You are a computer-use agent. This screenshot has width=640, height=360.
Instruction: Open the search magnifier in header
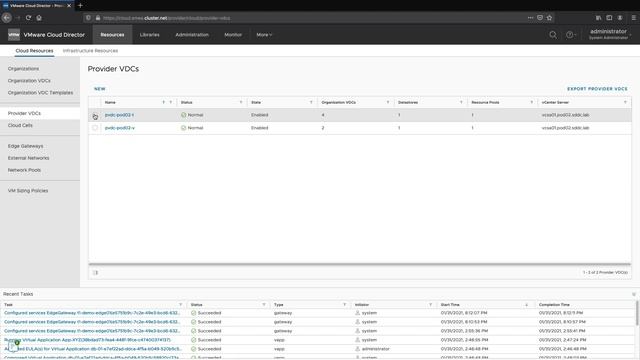(x=553, y=35)
